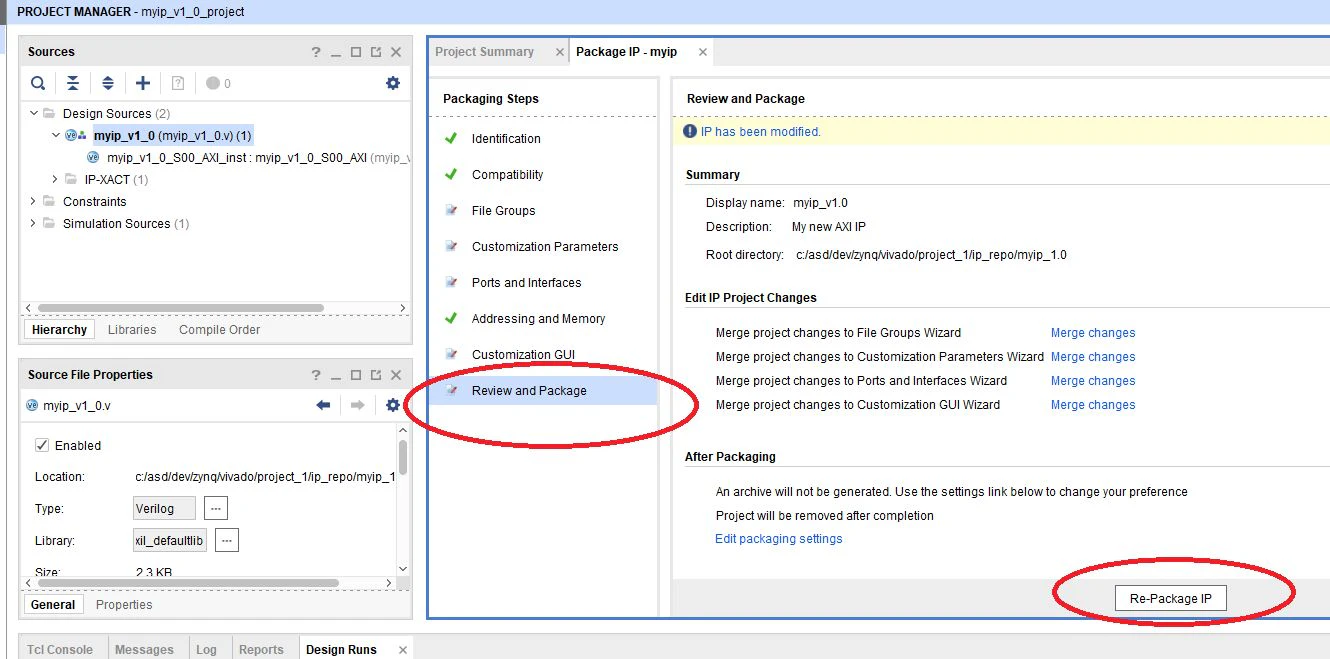Image resolution: width=1330 pixels, height=659 pixels.
Task: Select the Customization Parameters packaging step
Action: pyautogui.click(x=545, y=247)
